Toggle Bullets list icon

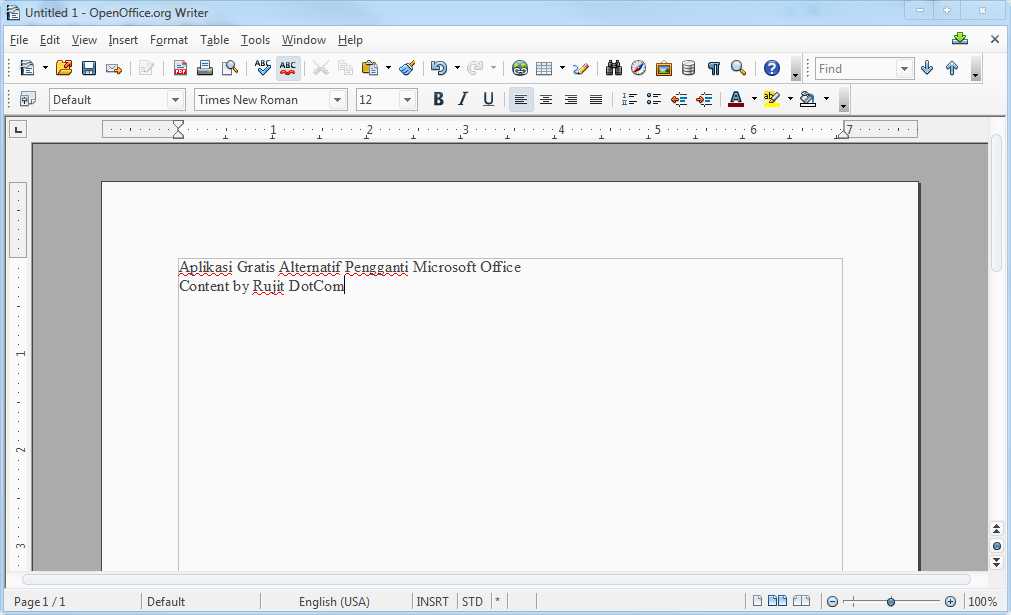coord(654,99)
